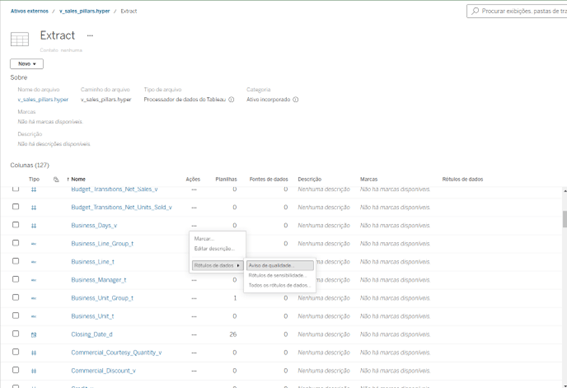The image size is (567, 388).
Task: Tick the Business_Line_t row checkbox
Action: pos(16,261)
